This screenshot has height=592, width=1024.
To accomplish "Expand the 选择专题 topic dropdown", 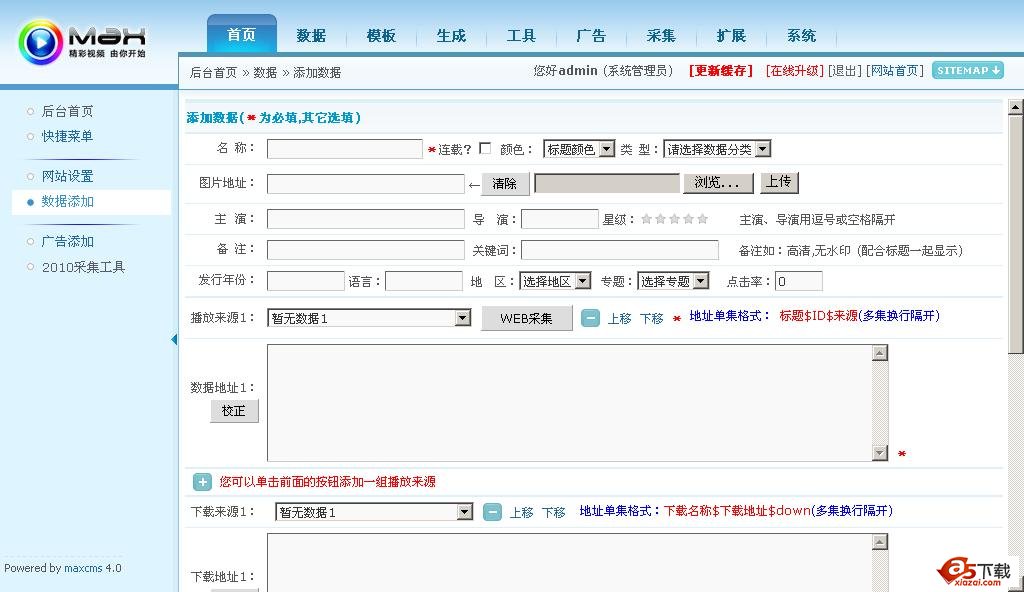I will coord(673,281).
